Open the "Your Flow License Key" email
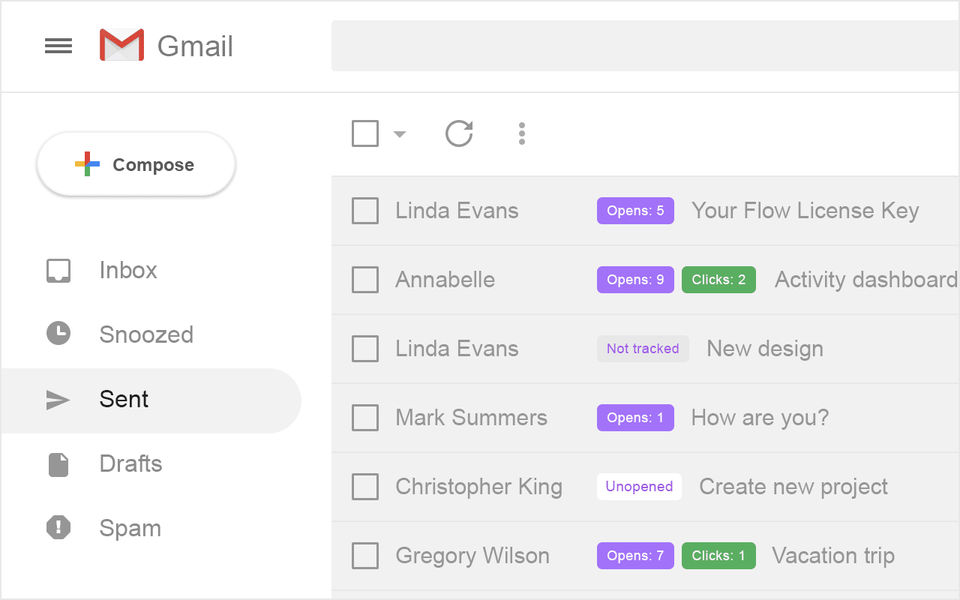960x600 pixels. [805, 211]
